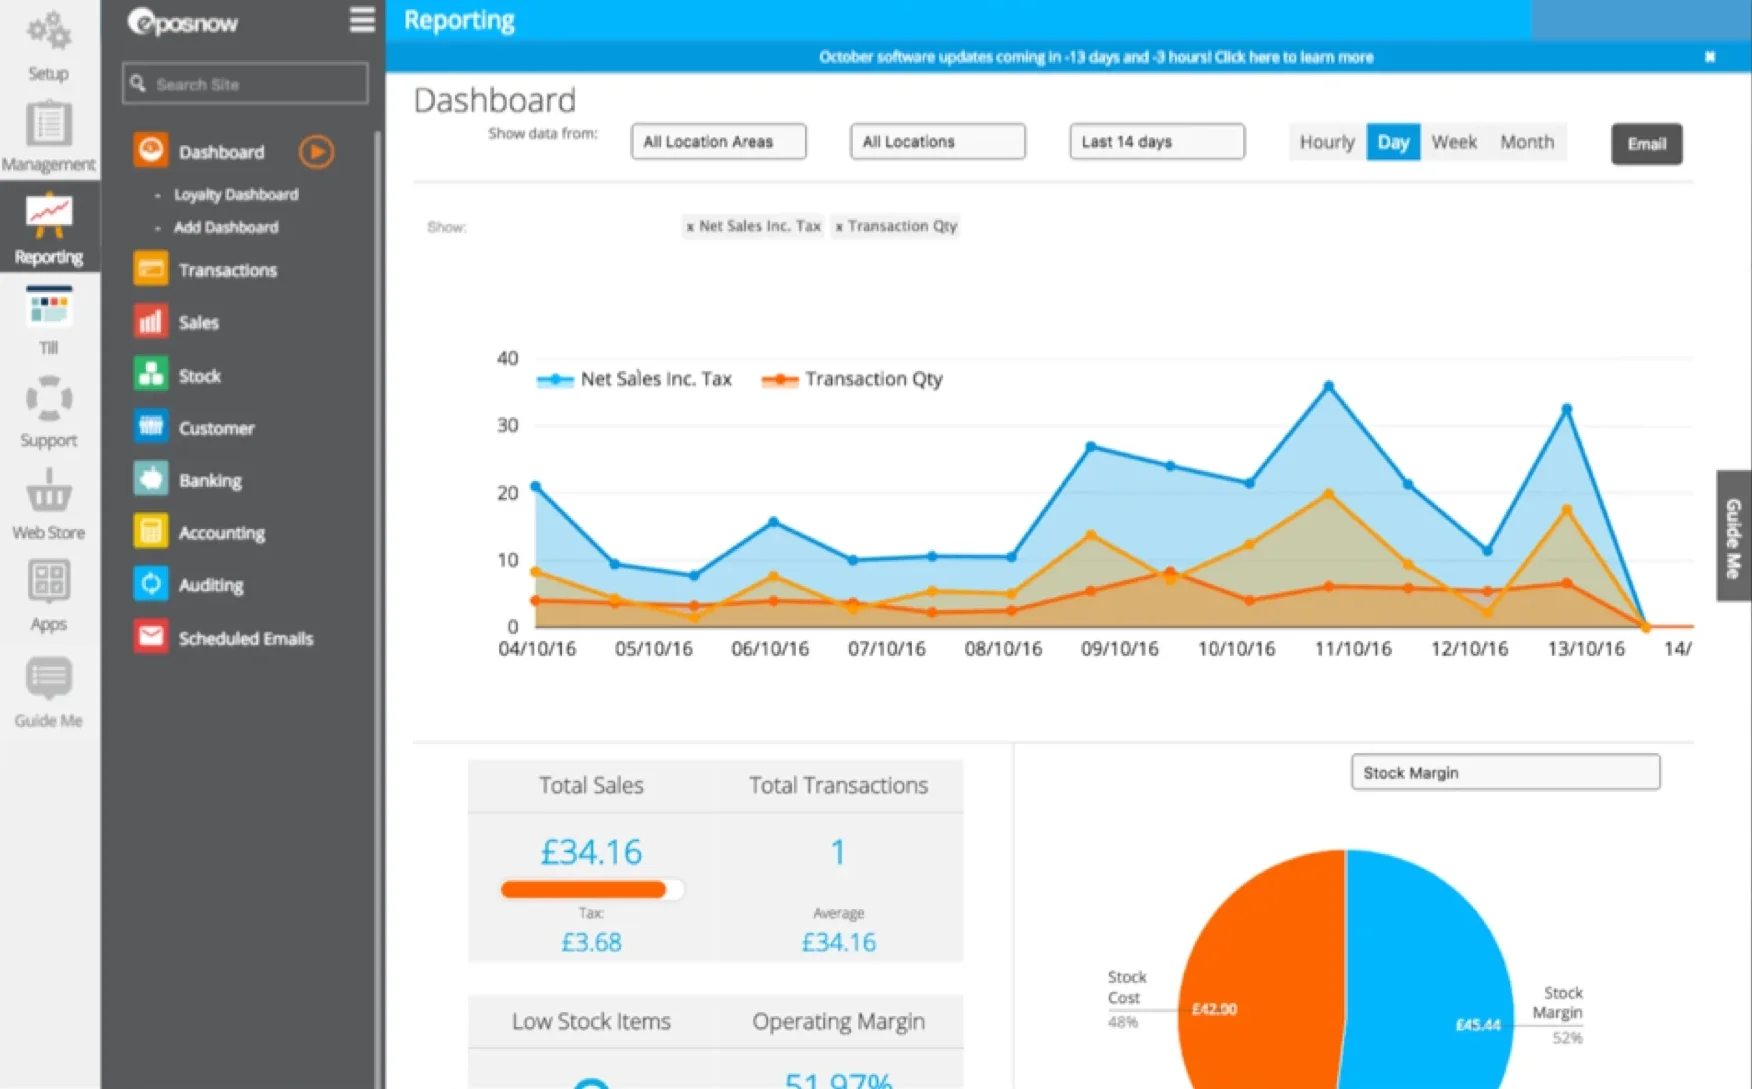Switch to Week view

click(1454, 142)
